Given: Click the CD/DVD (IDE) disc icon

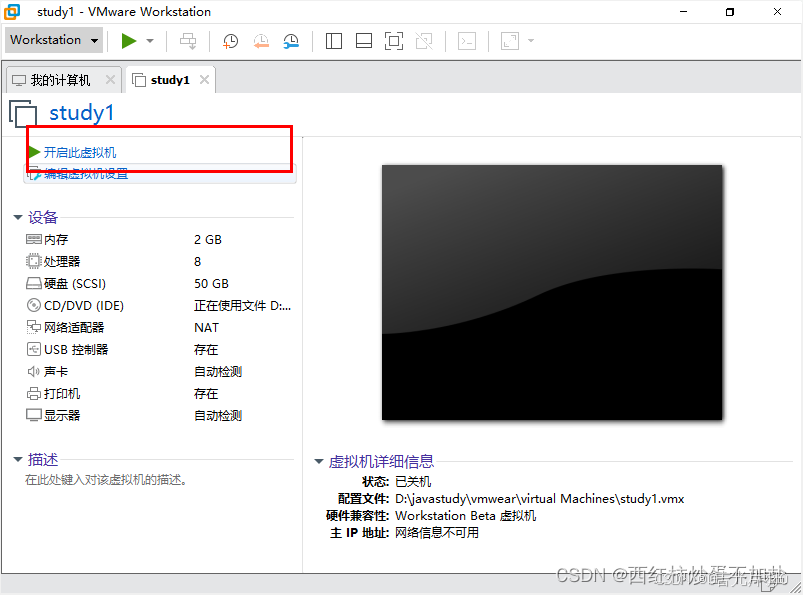Looking at the screenshot, I should pos(33,305).
